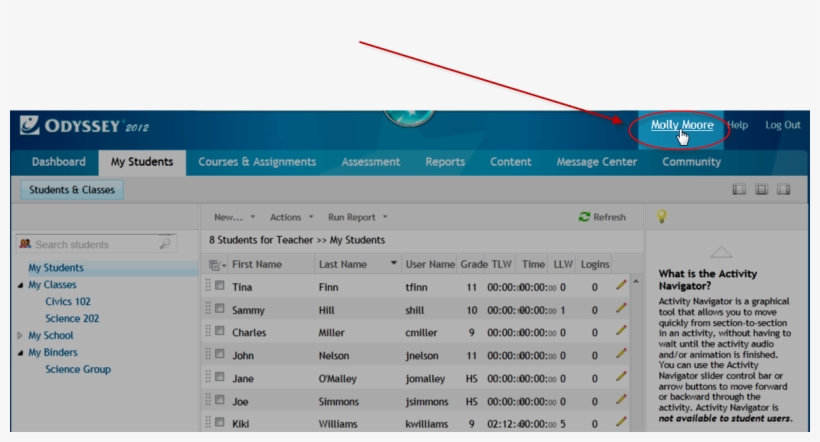
Task: Check the box for Sammy Hill
Action: (x=220, y=309)
